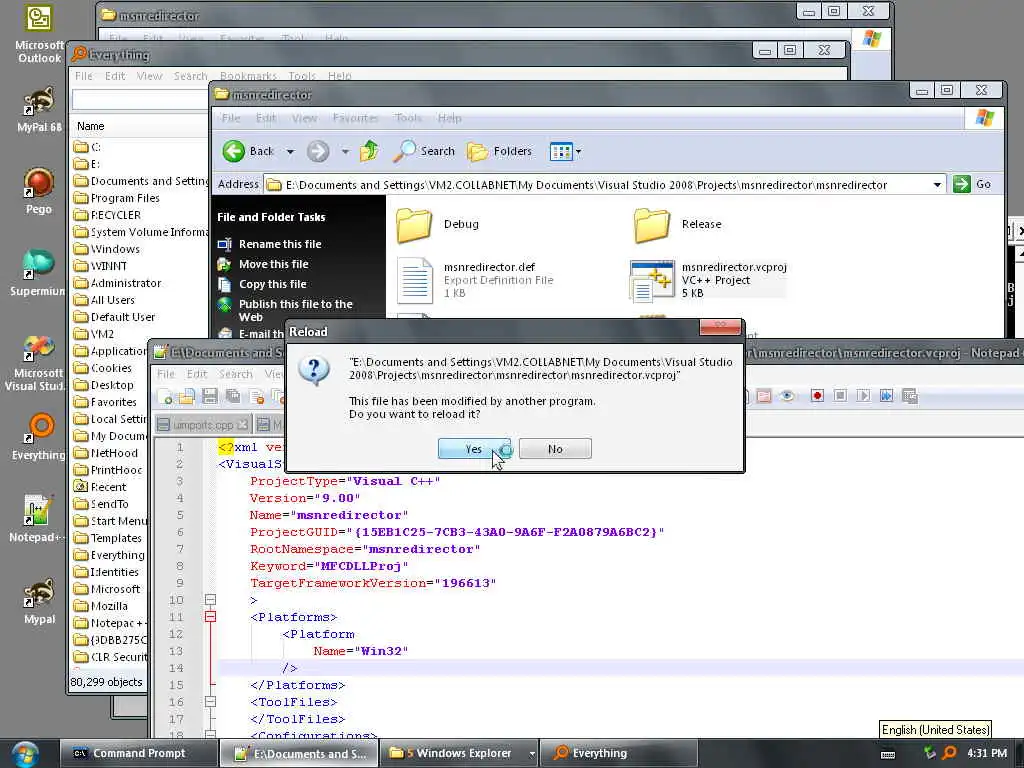This screenshot has width=1024, height=768.
Task: Open Debug folder
Action: pos(438,224)
